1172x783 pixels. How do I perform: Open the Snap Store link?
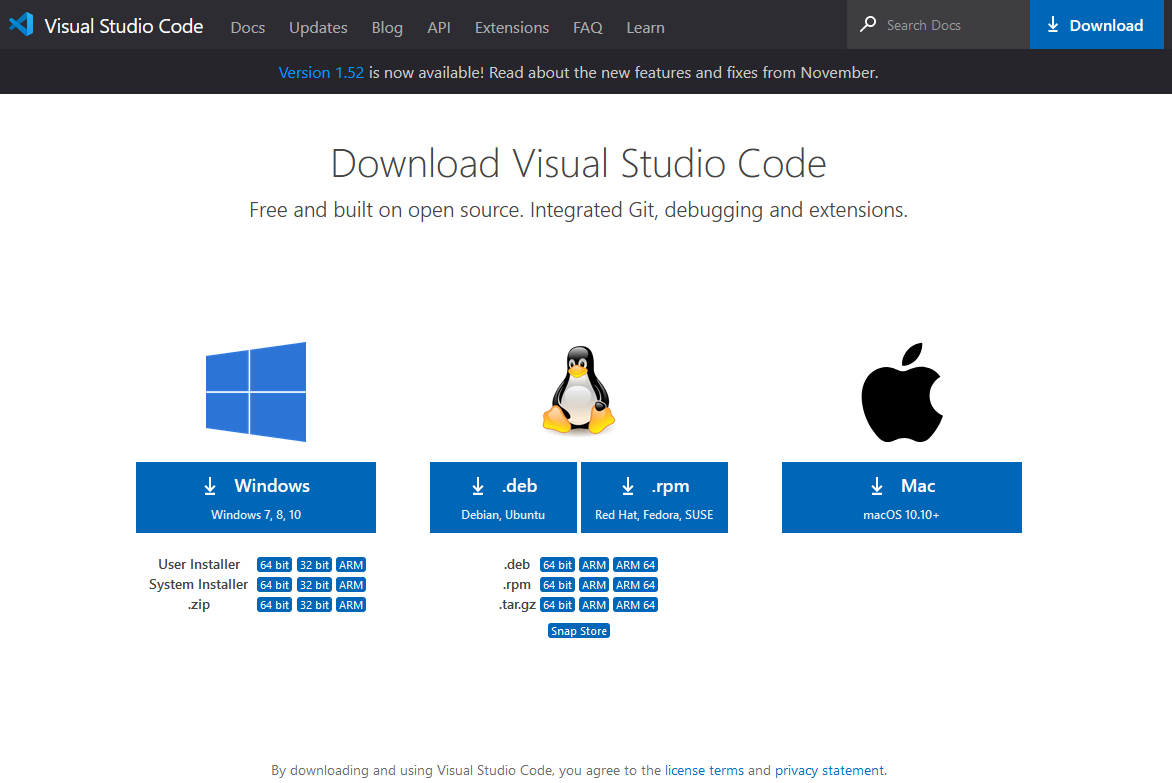(579, 631)
